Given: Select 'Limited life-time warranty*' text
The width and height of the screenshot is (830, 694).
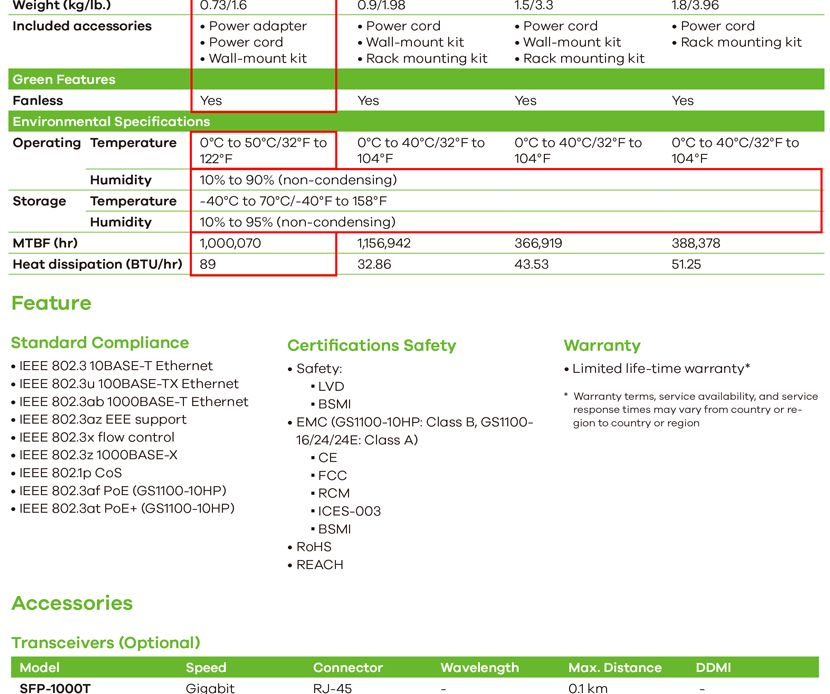Looking at the screenshot, I should pos(661,369).
